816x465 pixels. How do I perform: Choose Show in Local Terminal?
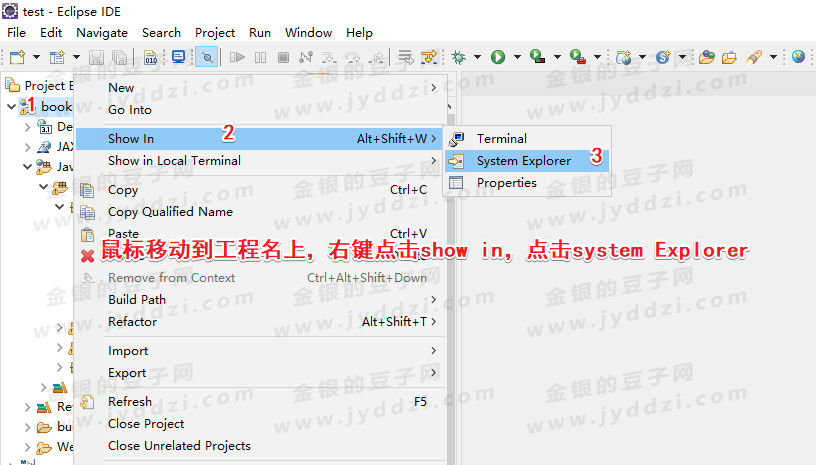coord(260,161)
